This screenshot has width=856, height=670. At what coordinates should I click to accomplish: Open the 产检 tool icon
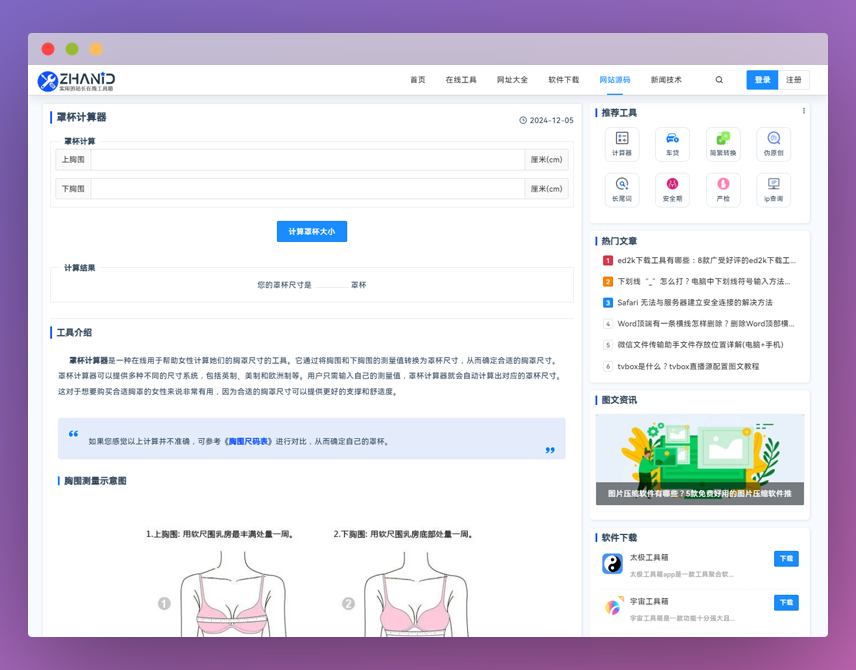(723, 190)
